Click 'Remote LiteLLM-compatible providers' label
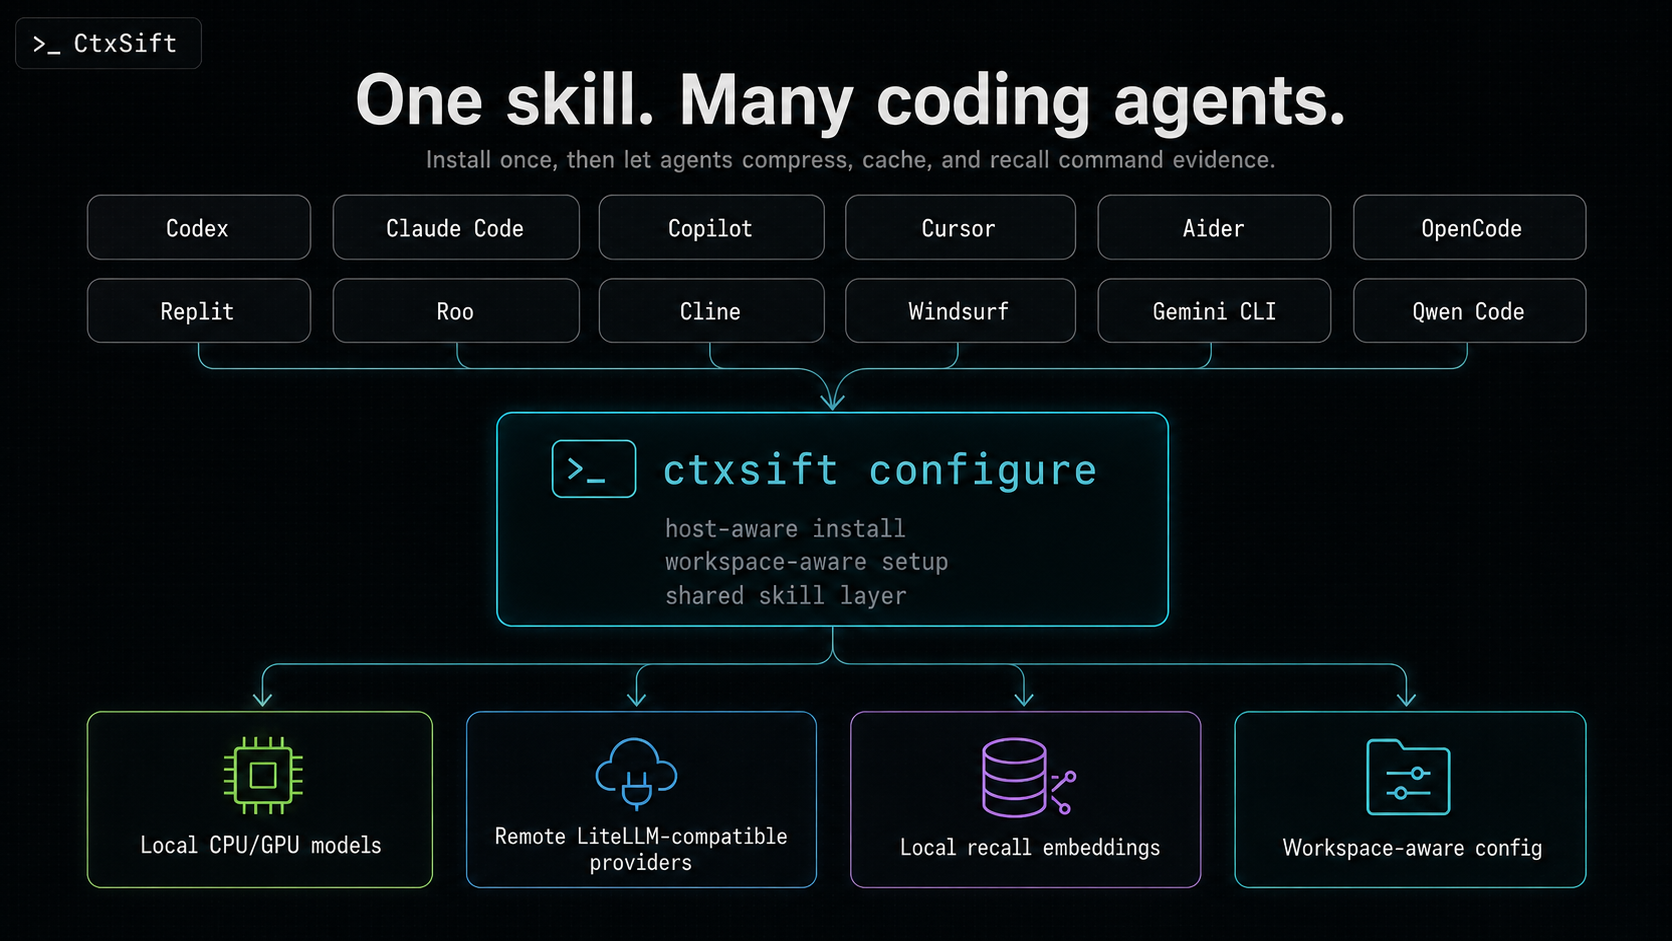Viewport: 1672px width, 941px height. click(641, 849)
